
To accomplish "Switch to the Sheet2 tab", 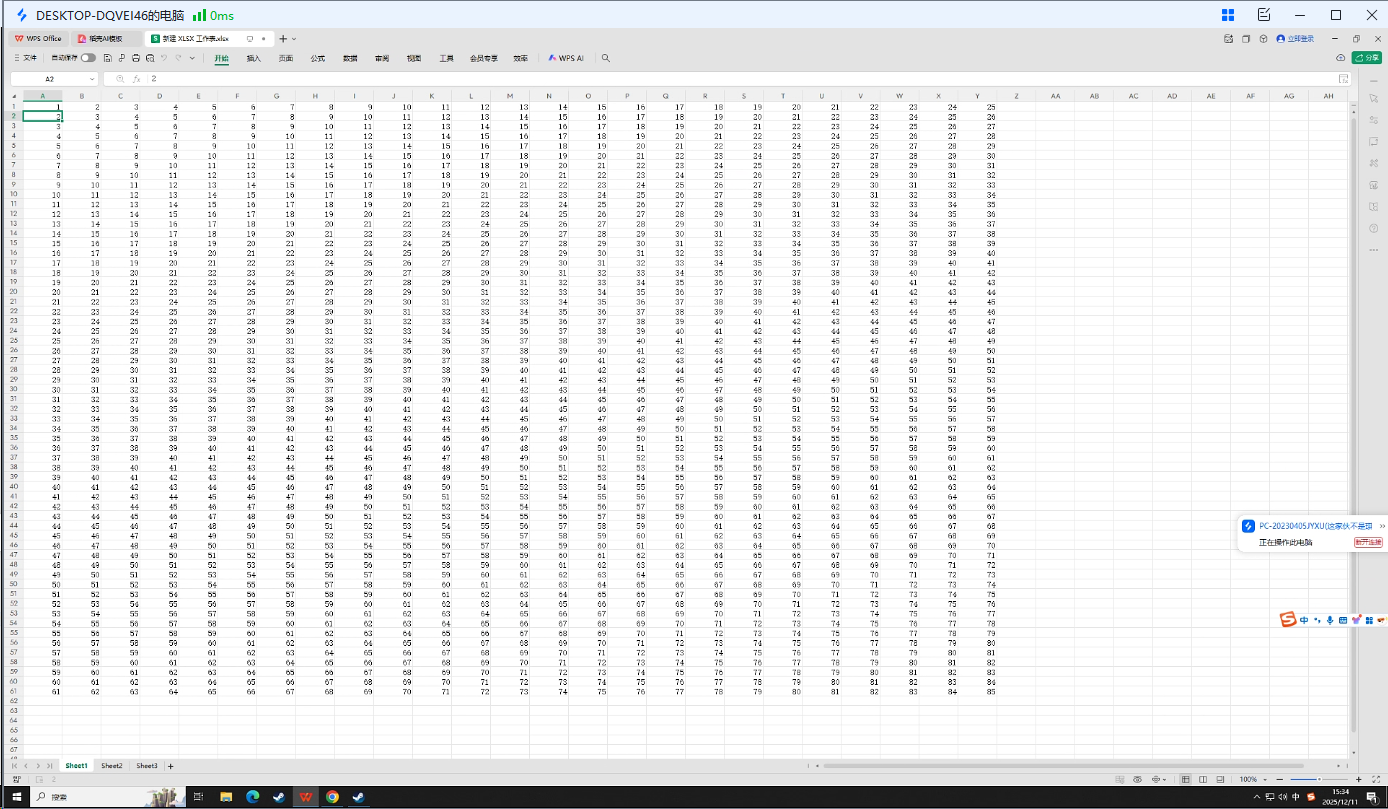I will [111, 766].
